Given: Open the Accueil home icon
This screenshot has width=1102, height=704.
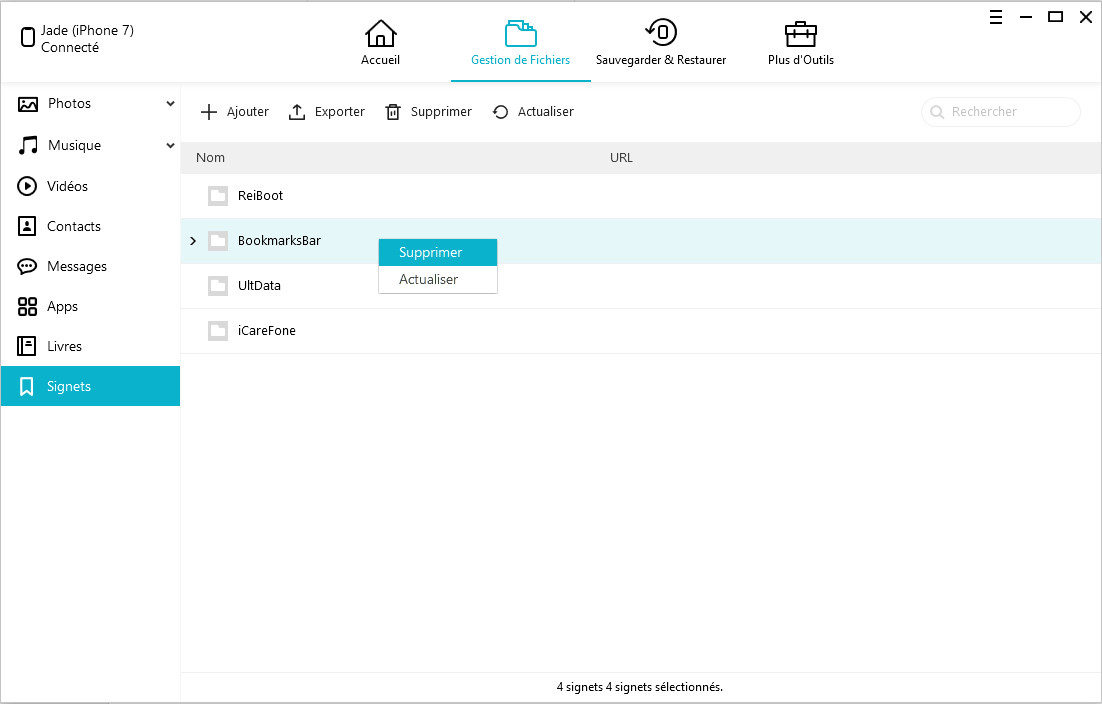Looking at the screenshot, I should [x=380, y=33].
